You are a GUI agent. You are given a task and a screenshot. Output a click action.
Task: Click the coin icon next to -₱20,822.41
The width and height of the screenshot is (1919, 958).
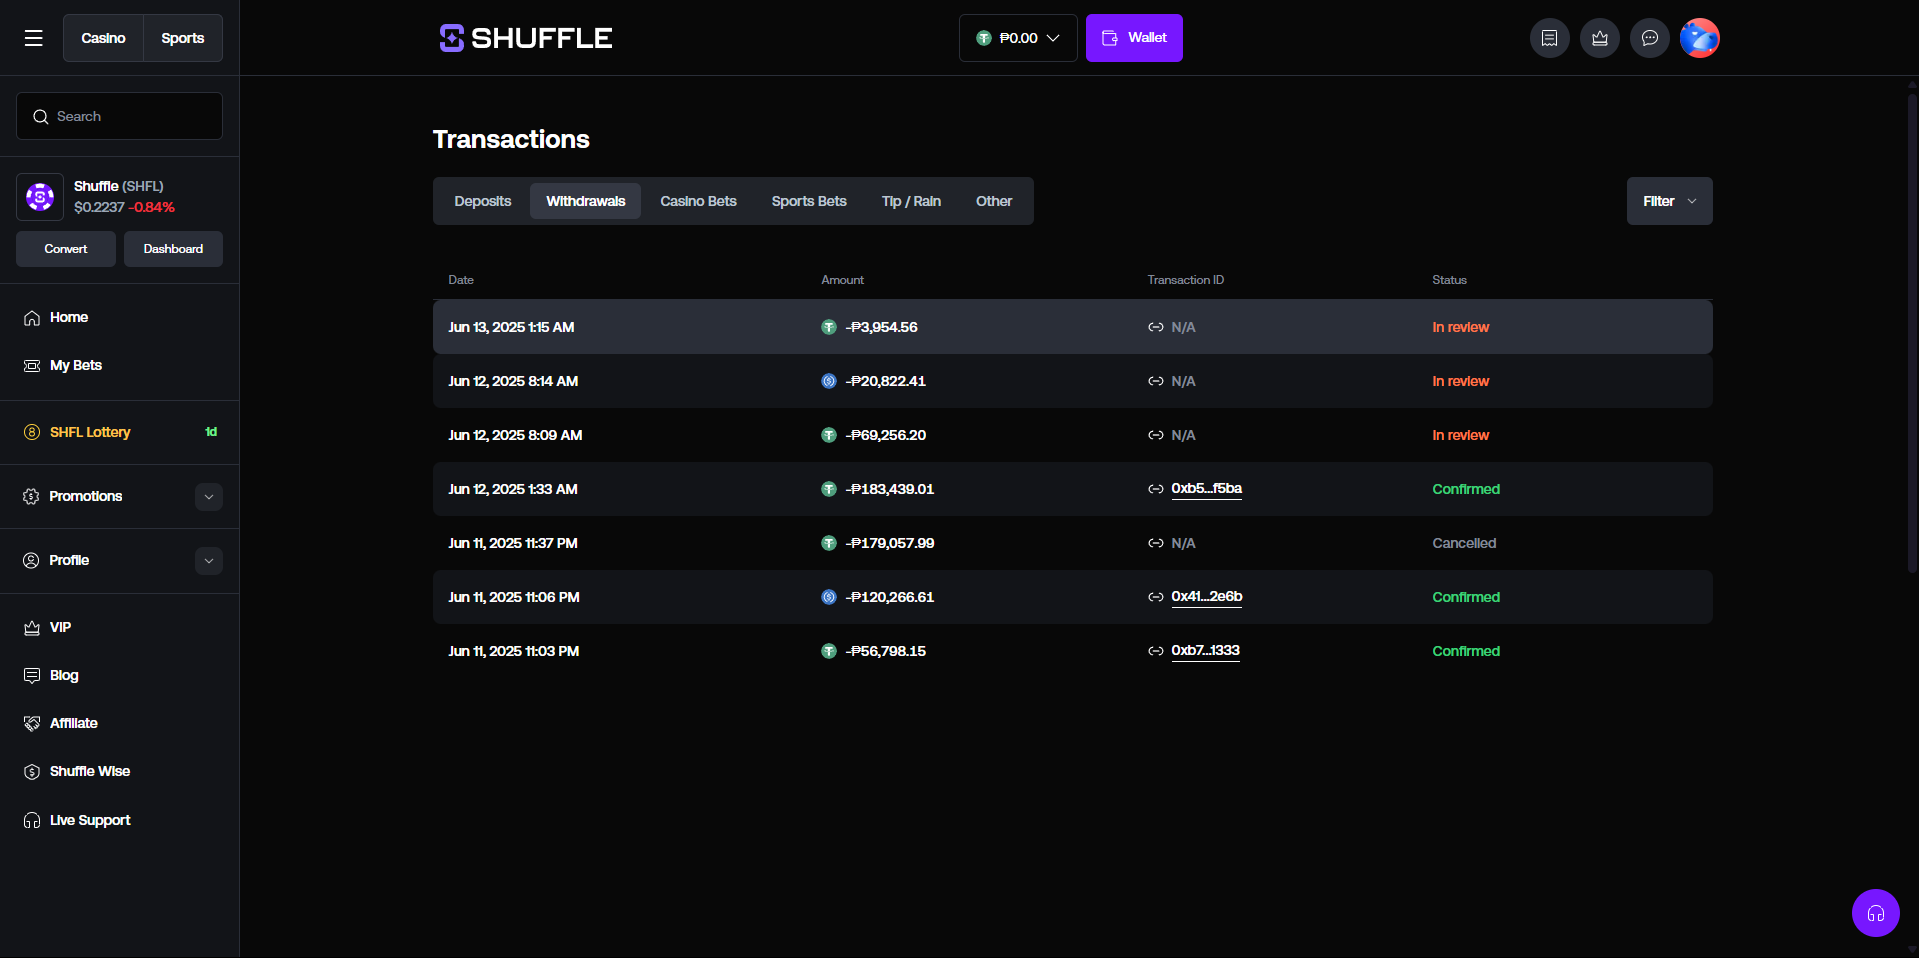pyautogui.click(x=828, y=381)
